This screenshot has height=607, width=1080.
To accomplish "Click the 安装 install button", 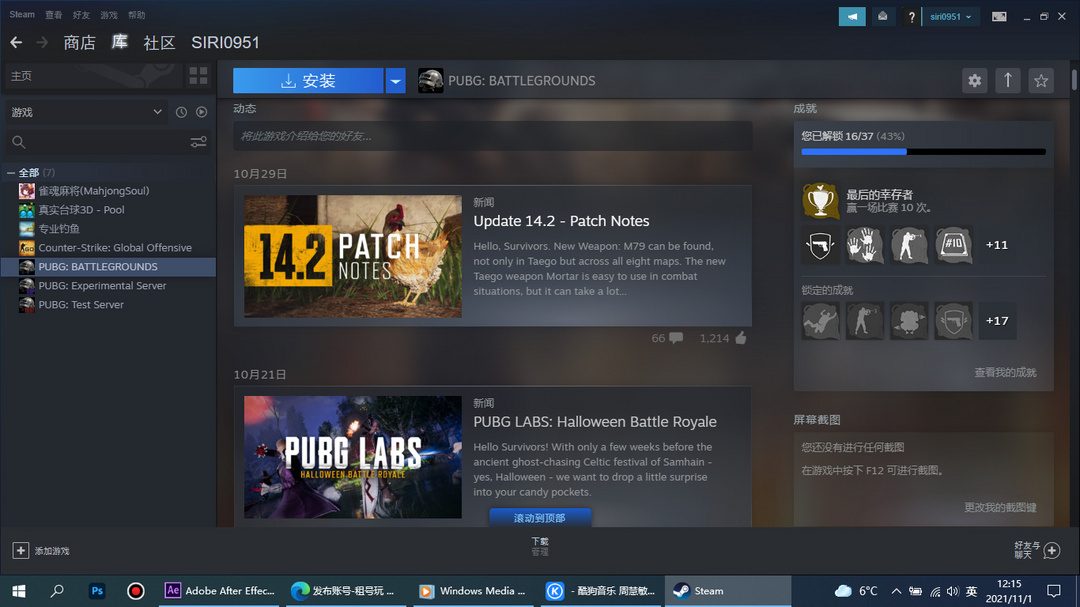I will coord(308,81).
